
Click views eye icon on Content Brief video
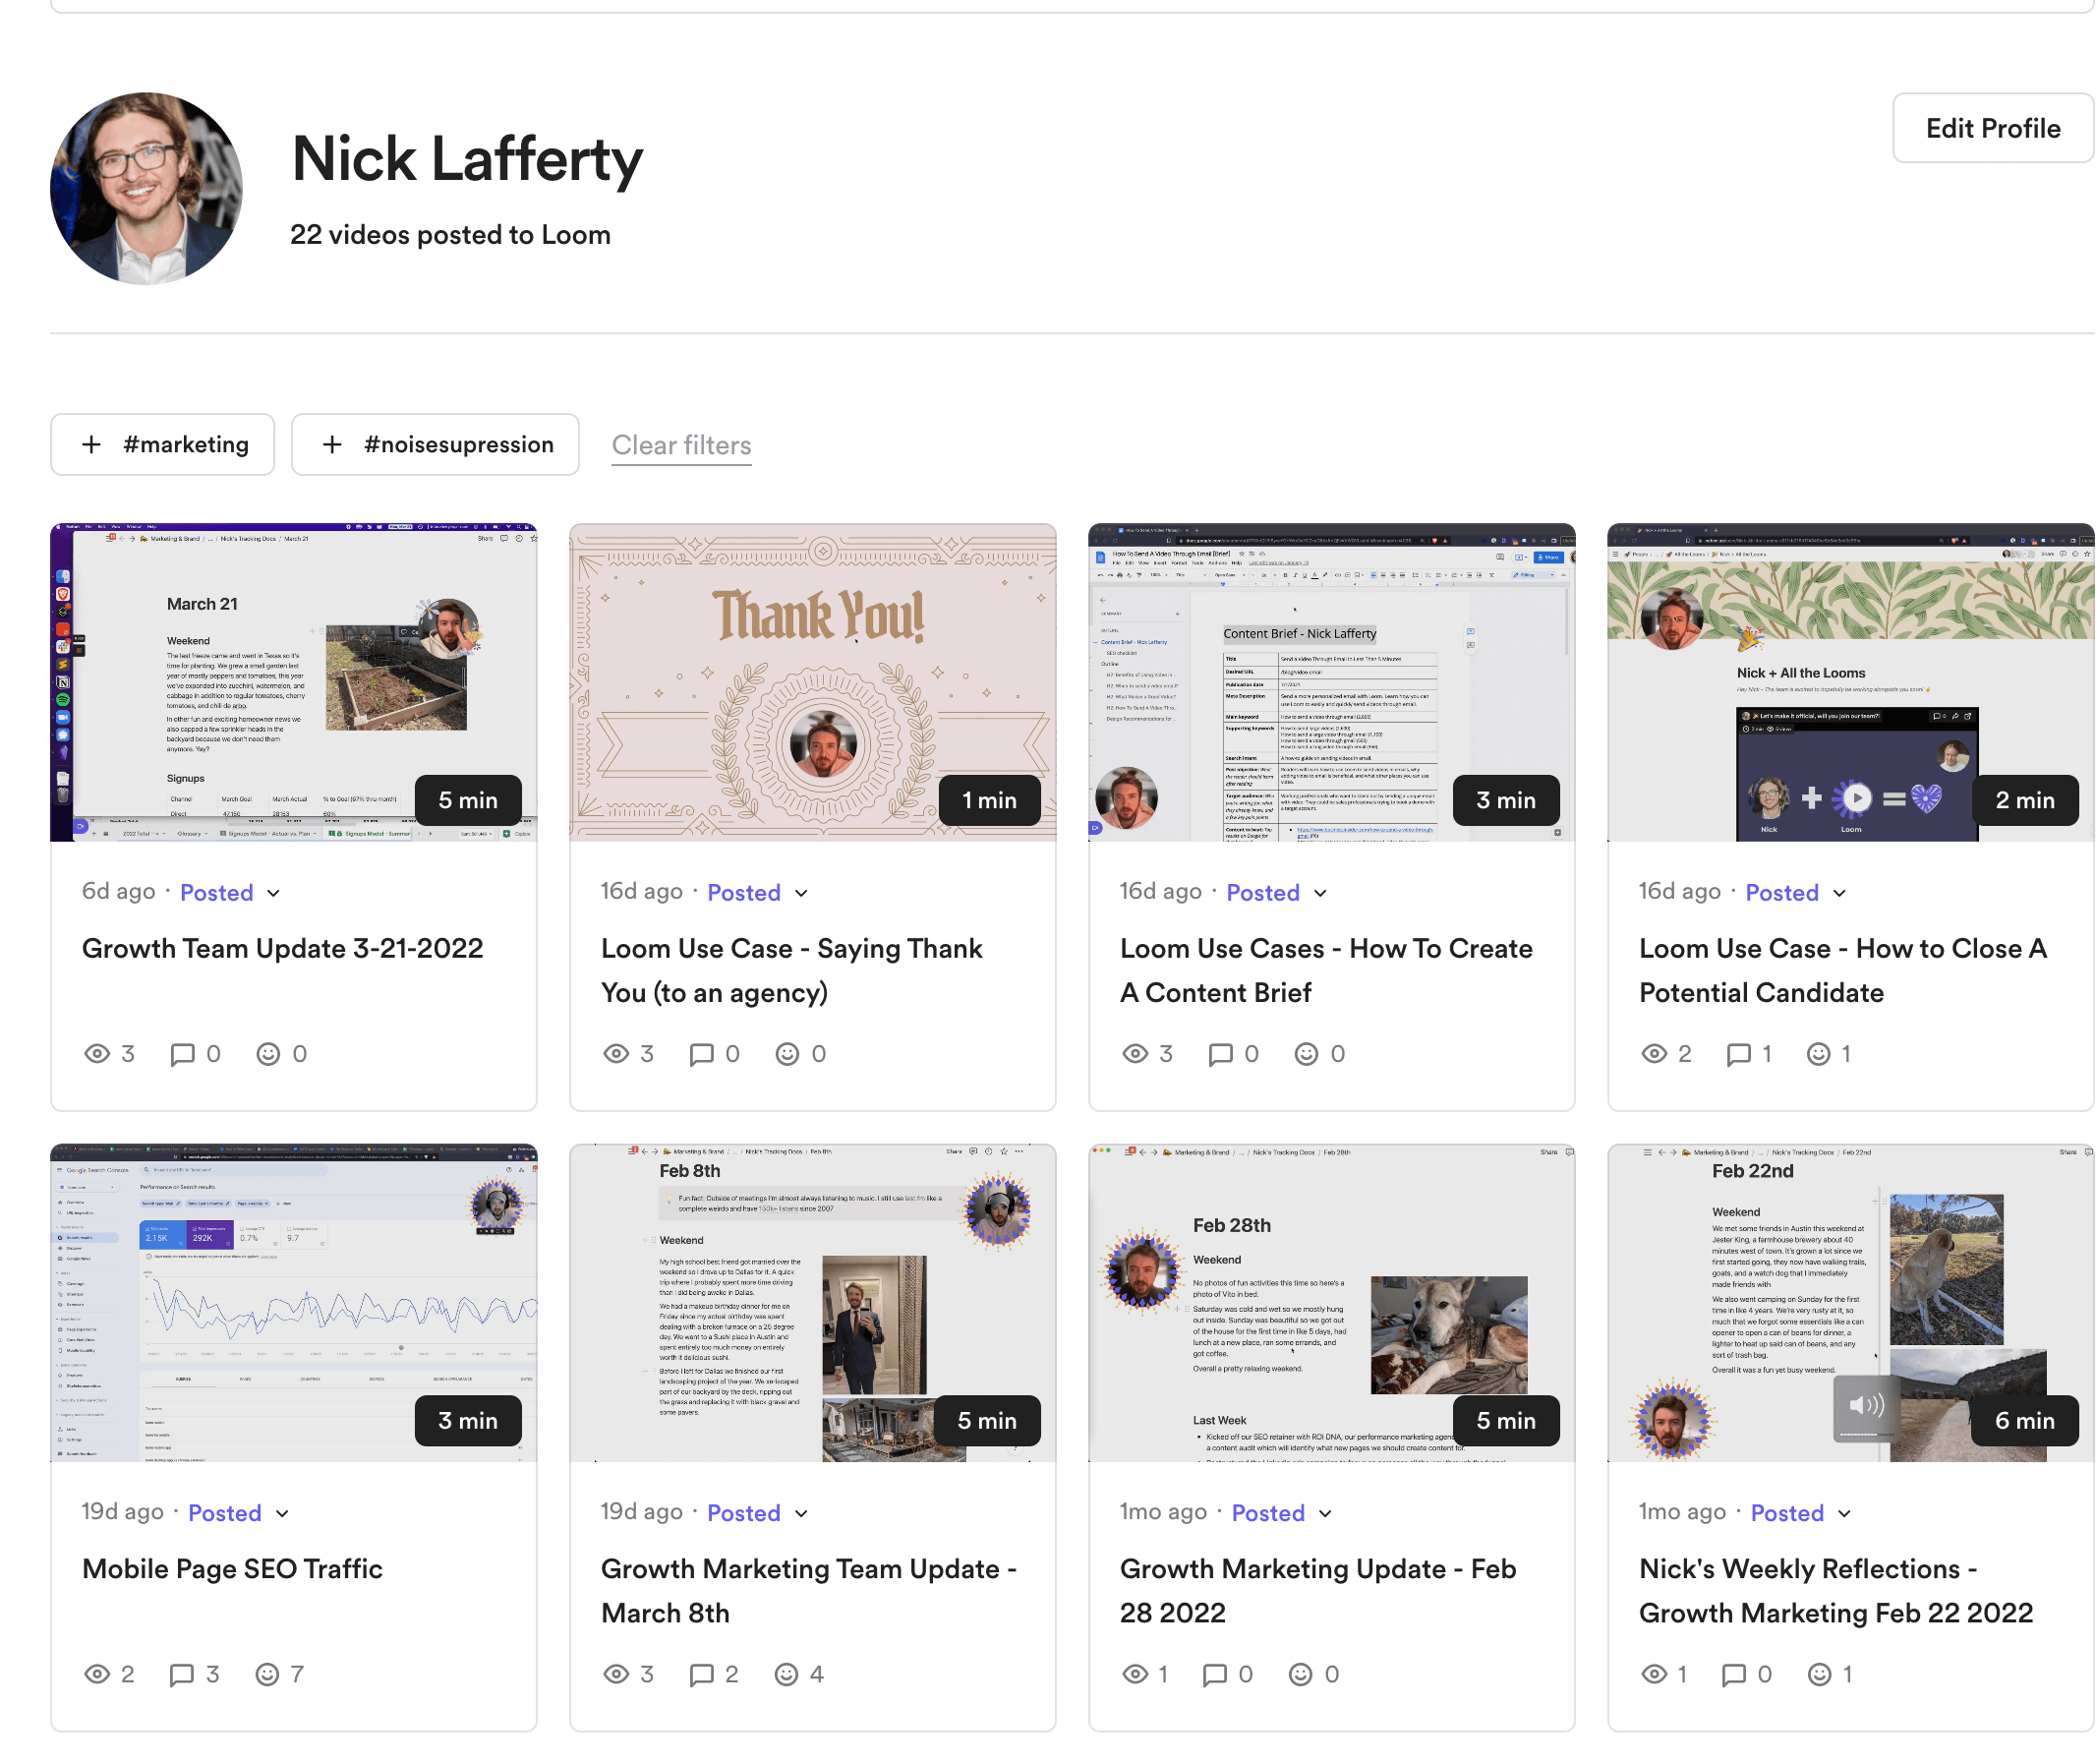pyautogui.click(x=1135, y=1054)
